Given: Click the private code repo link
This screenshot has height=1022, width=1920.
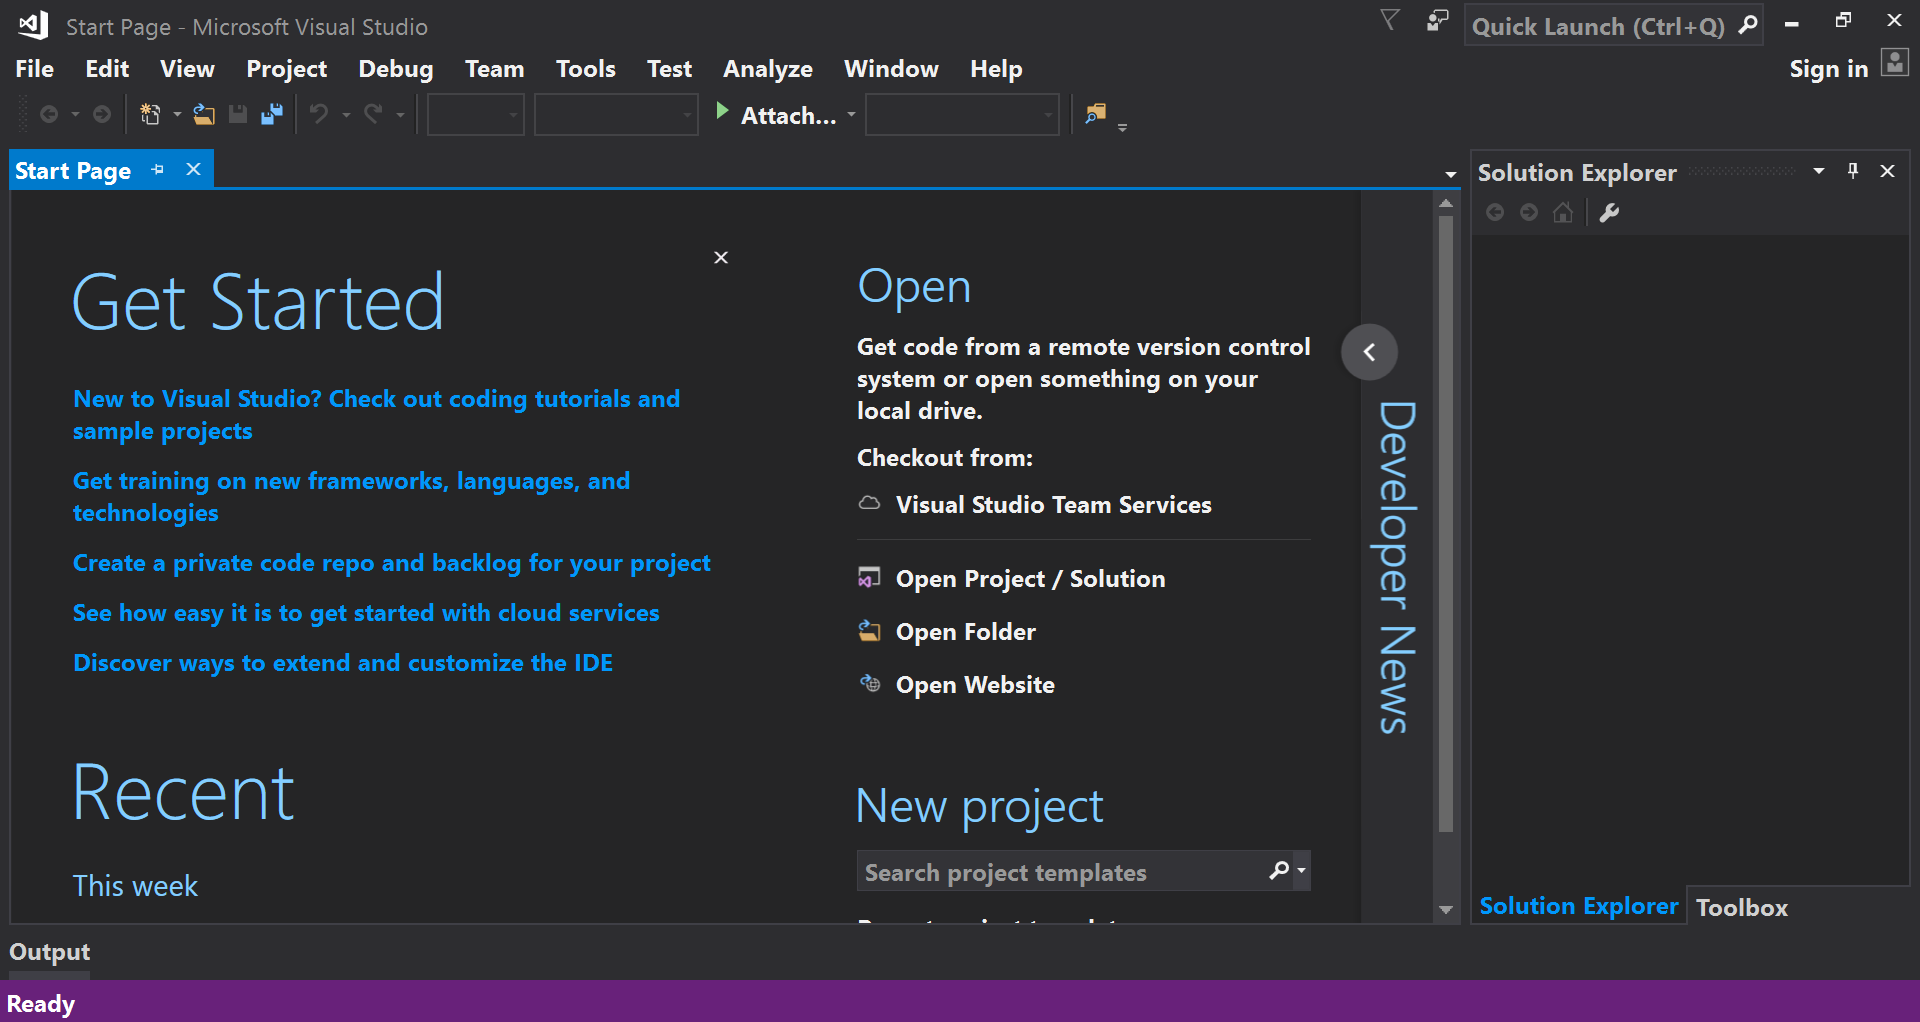Looking at the screenshot, I should (x=392, y=563).
